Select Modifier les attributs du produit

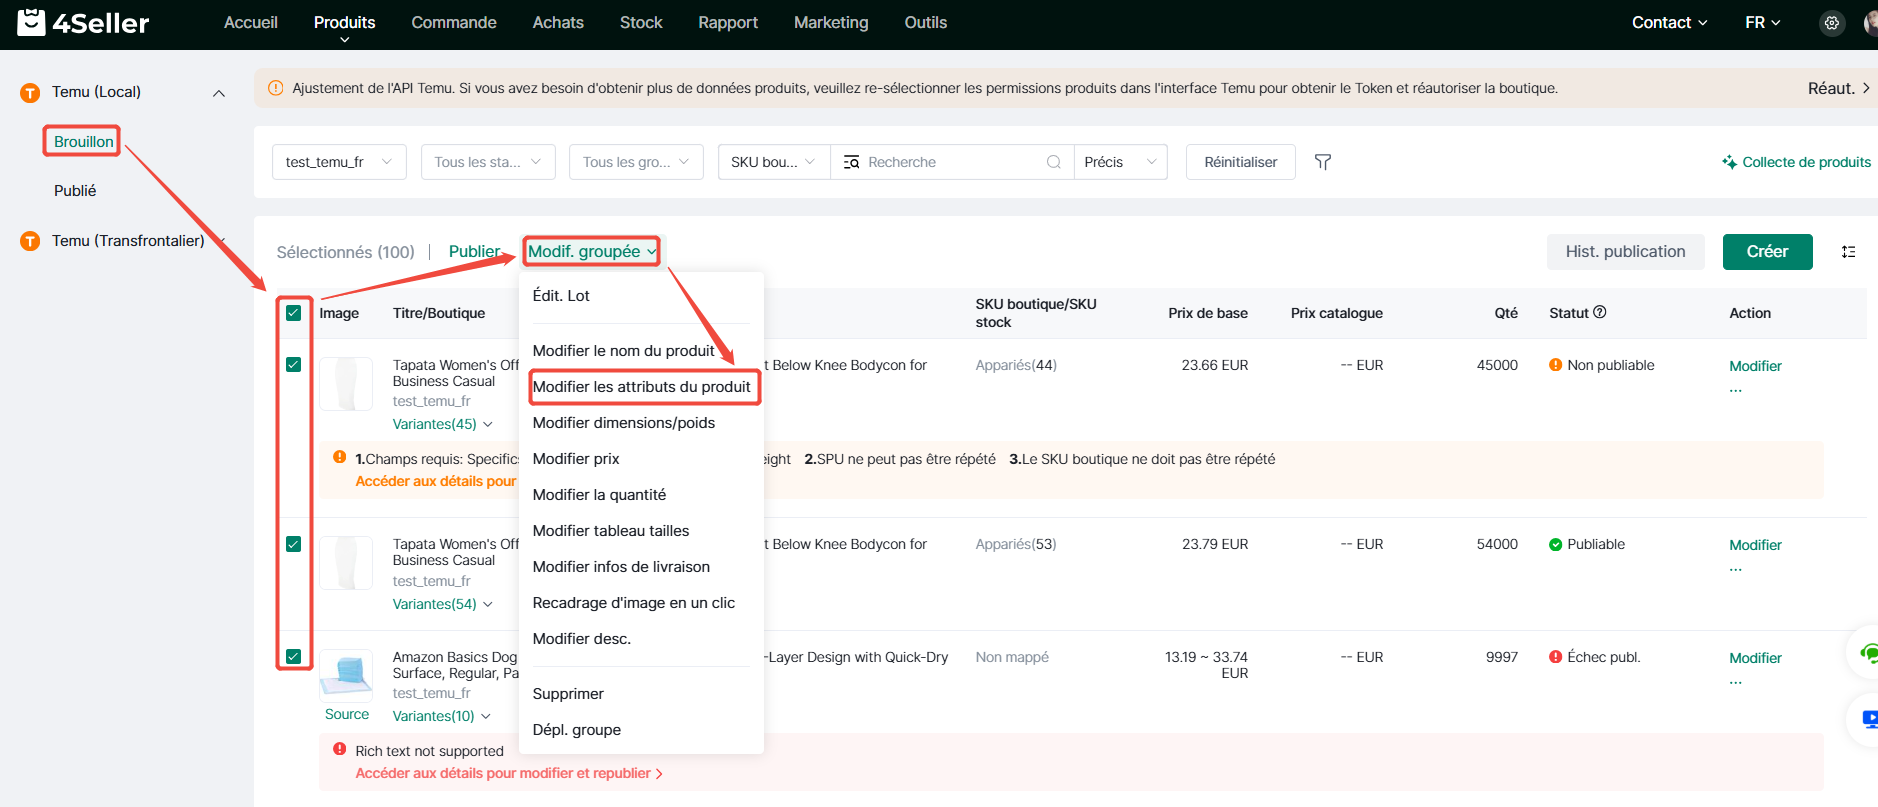[641, 387]
